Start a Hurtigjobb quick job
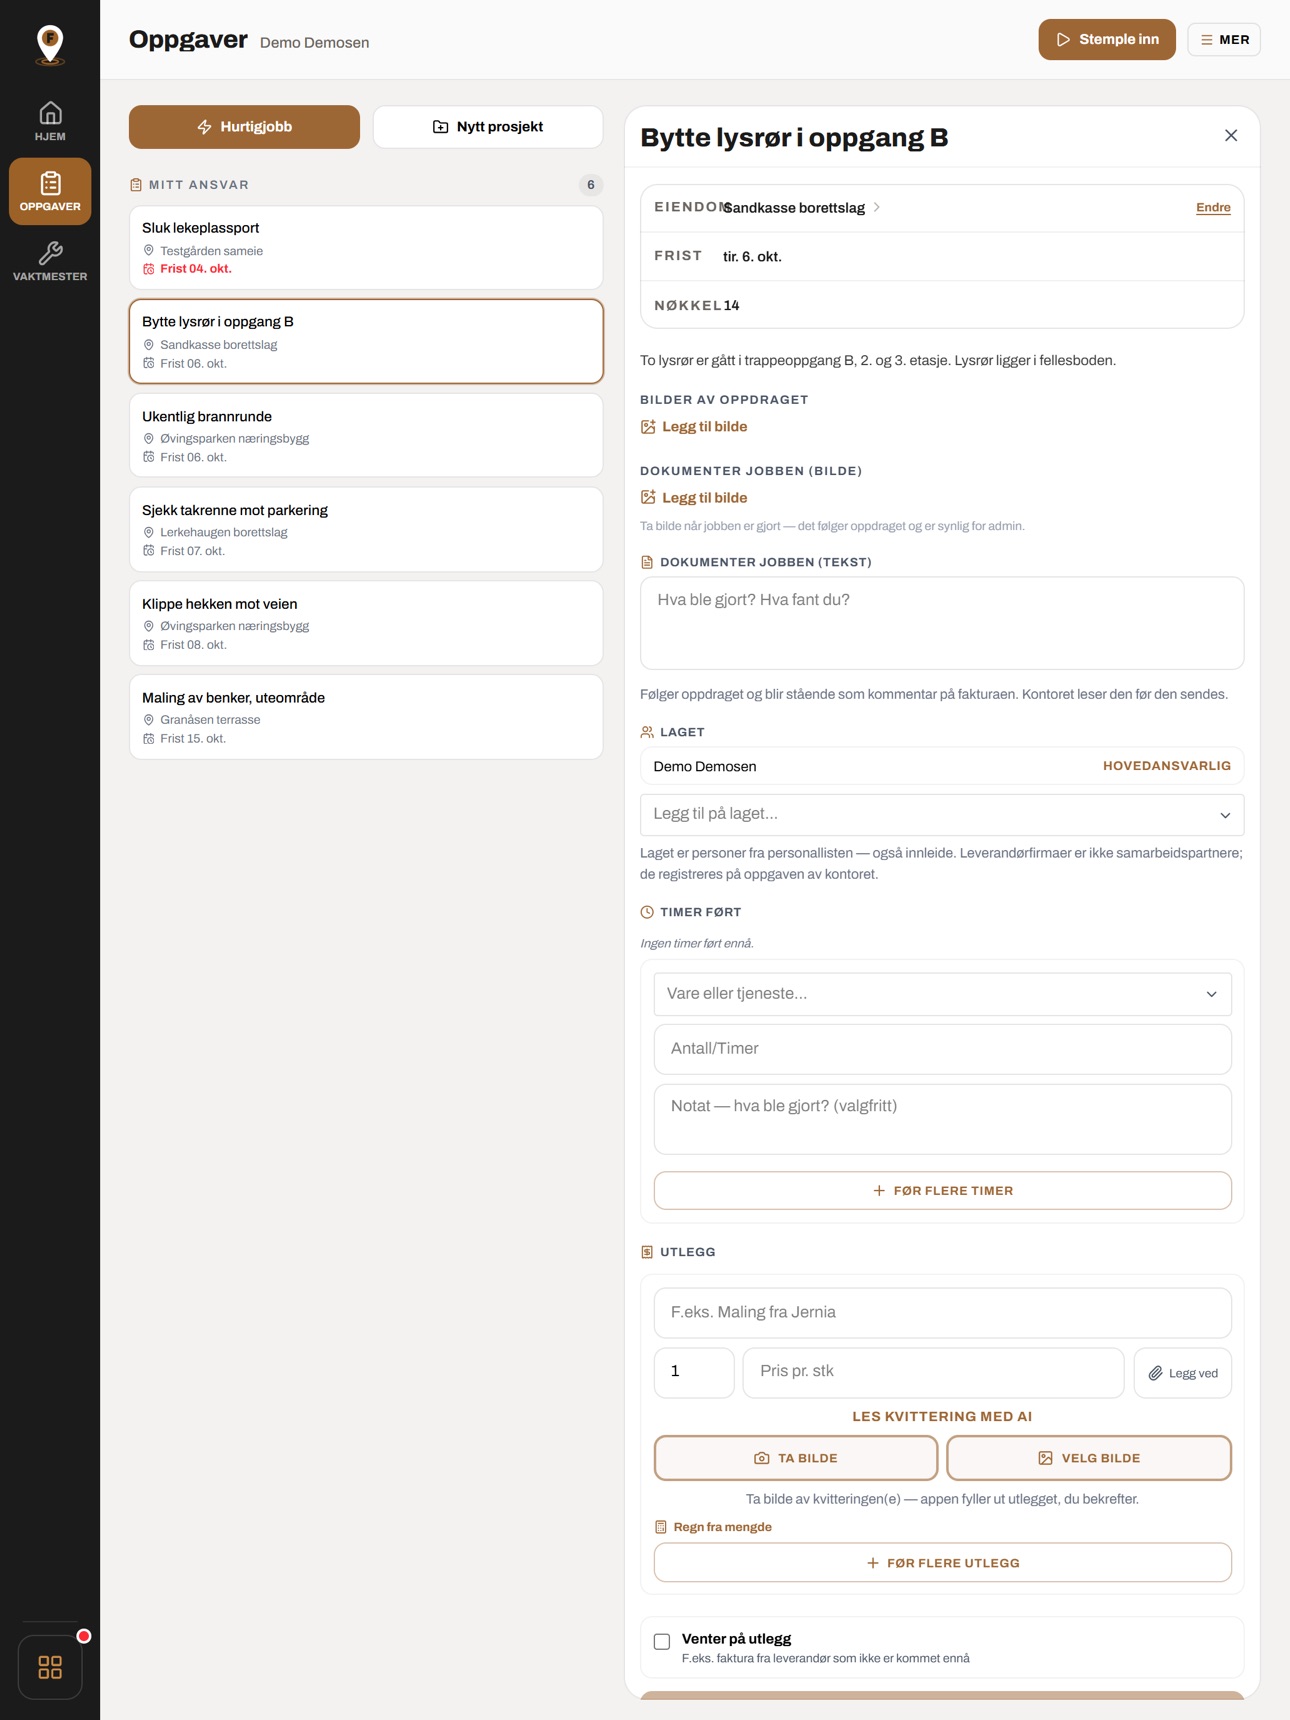1290x1720 pixels. 244,127
